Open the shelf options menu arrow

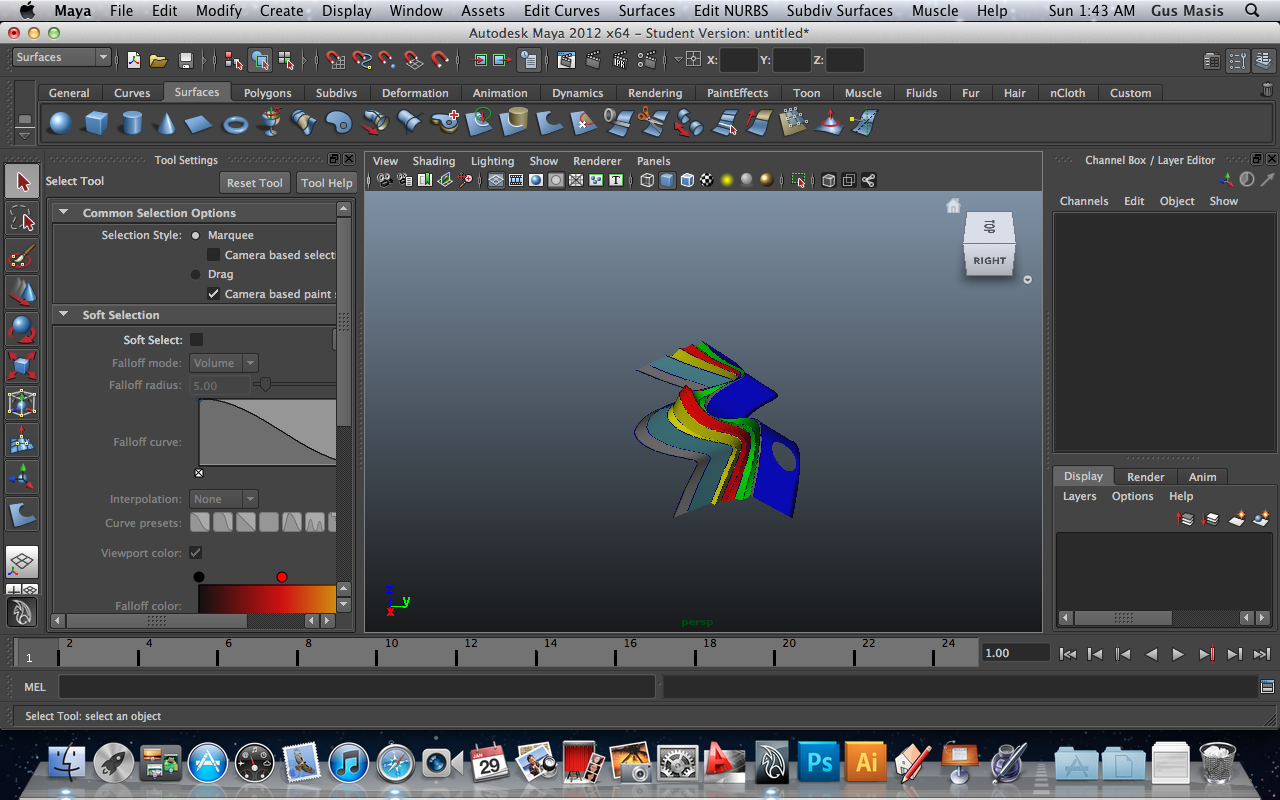pos(24,137)
